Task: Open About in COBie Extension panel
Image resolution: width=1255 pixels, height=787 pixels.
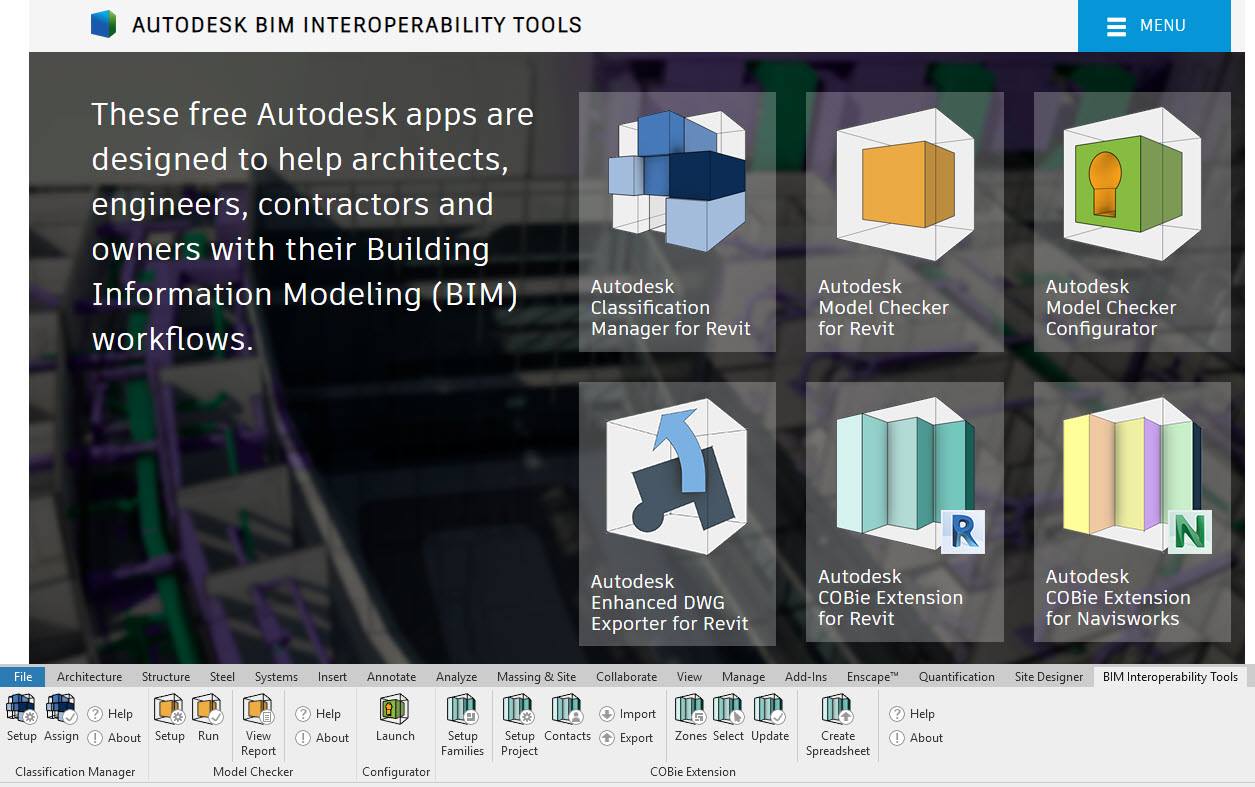Action: 916,738
